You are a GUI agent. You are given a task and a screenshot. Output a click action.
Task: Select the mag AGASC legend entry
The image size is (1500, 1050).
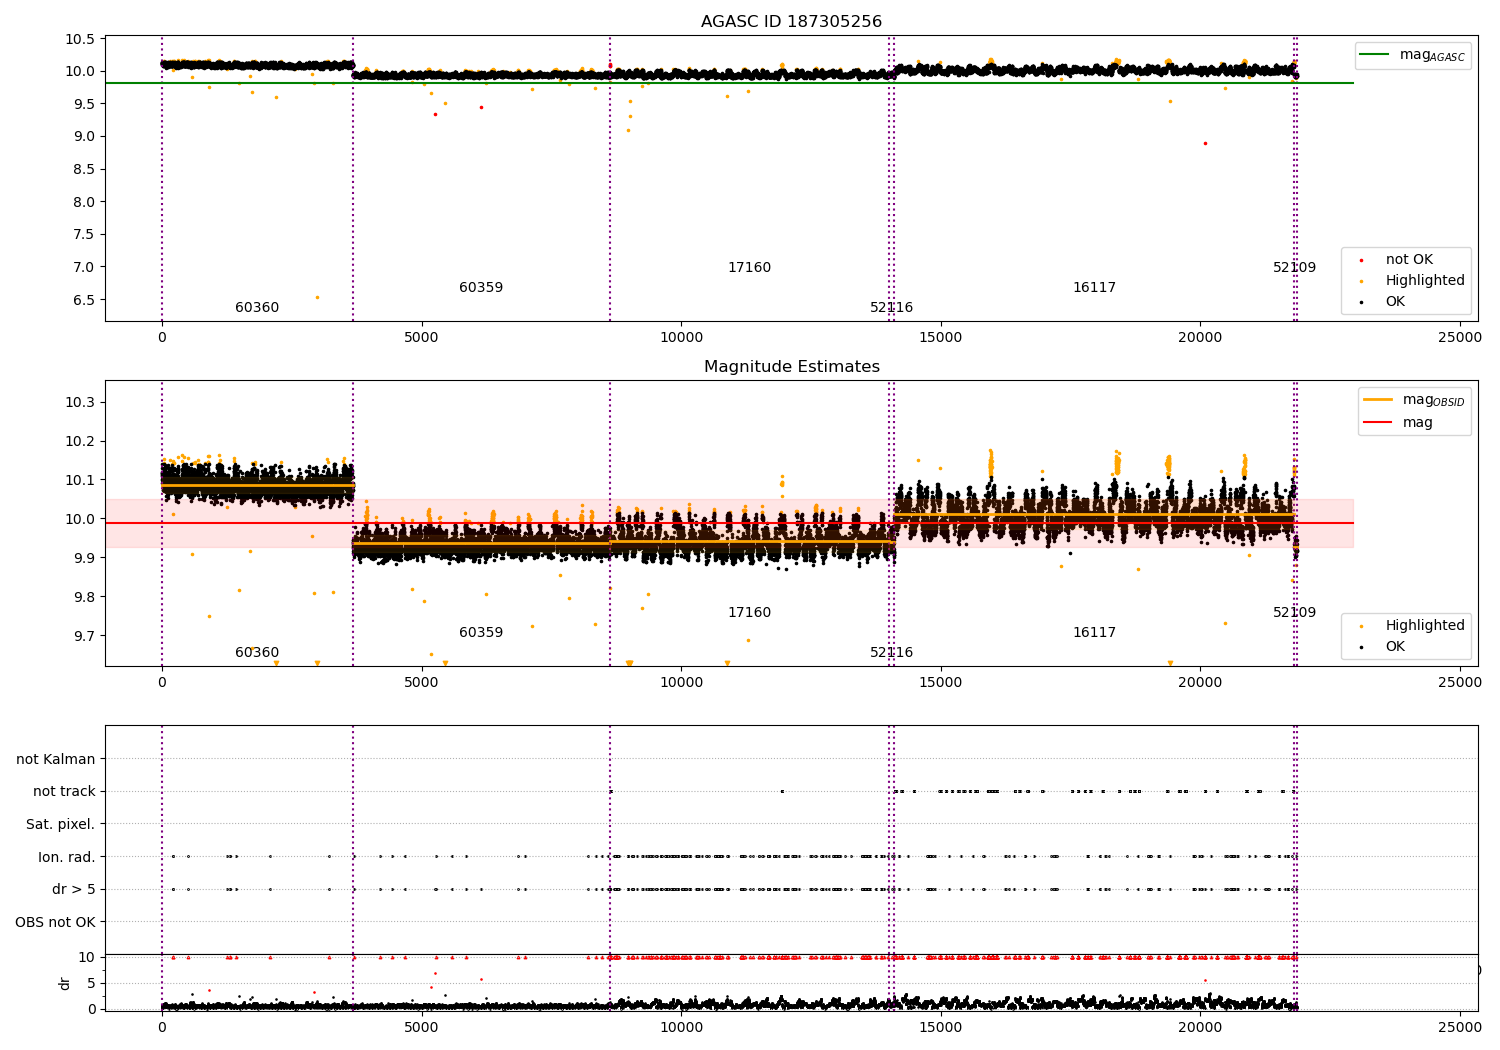pos(1413,56)
